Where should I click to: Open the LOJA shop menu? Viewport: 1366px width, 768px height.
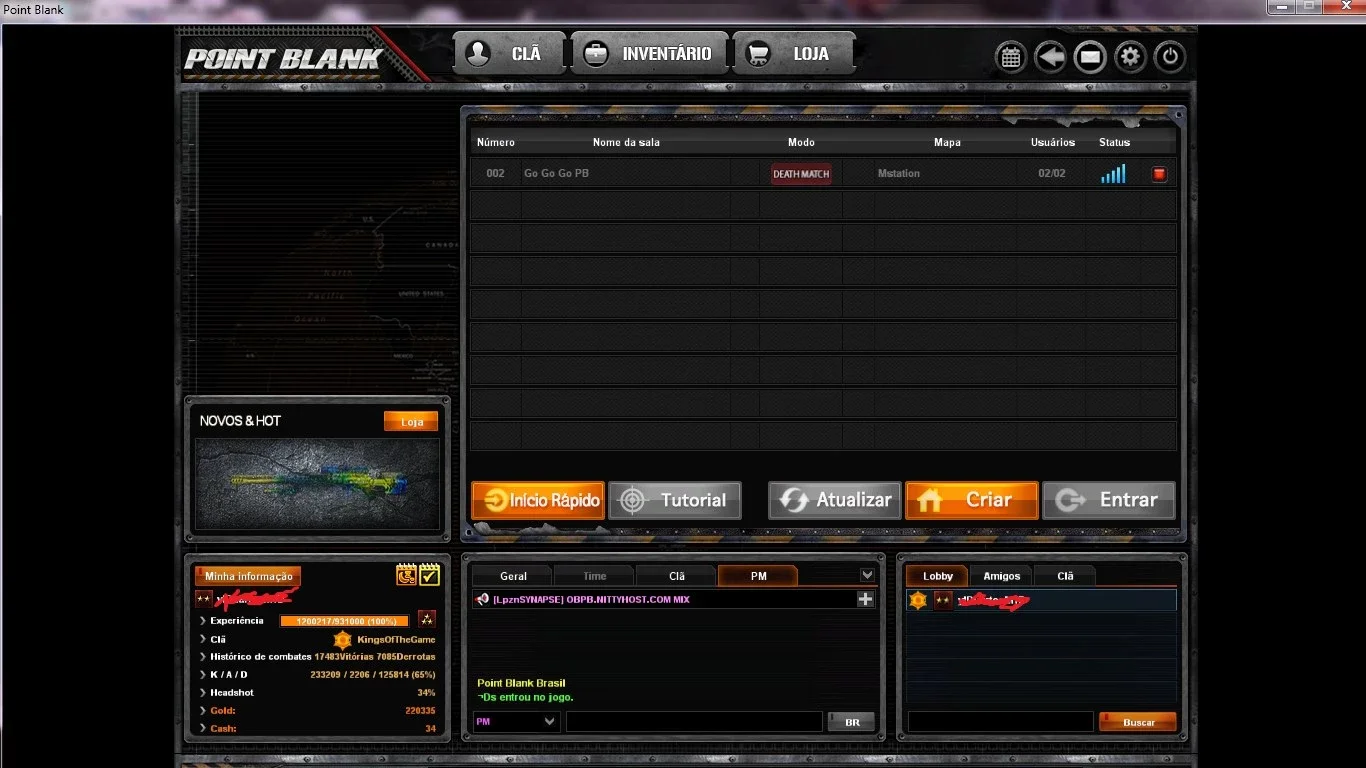pos(794,54)
